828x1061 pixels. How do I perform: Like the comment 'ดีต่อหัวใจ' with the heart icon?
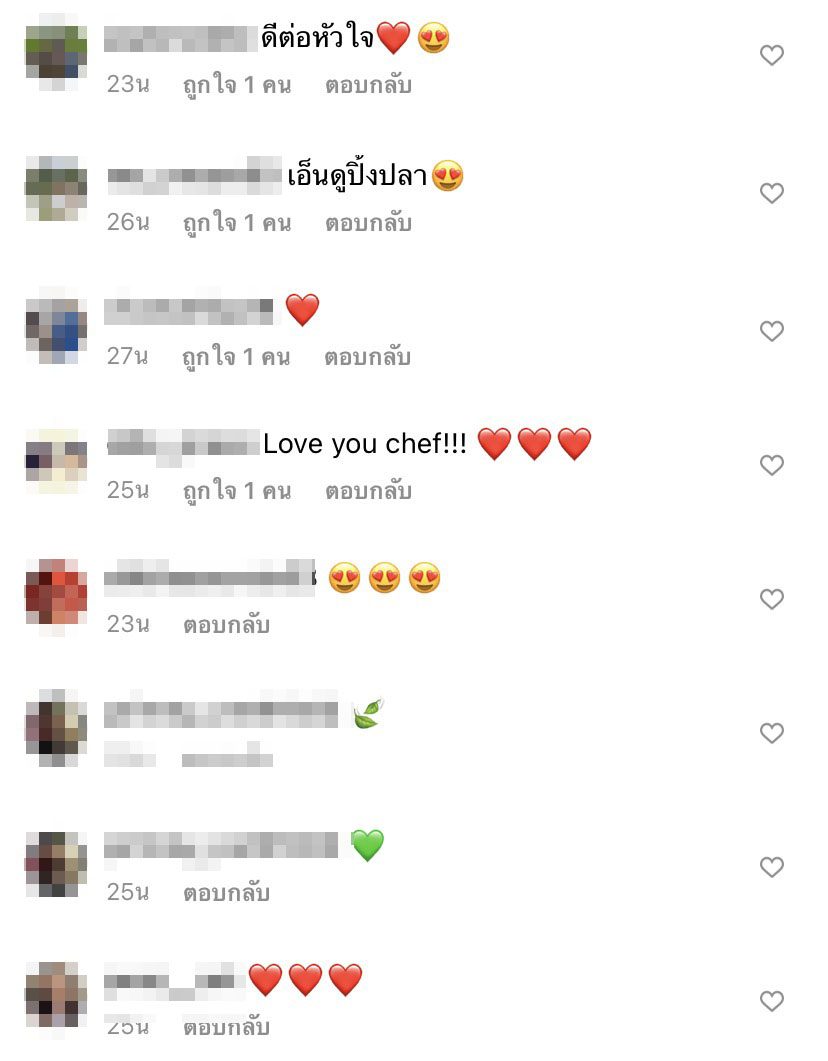tap(771, 55)
